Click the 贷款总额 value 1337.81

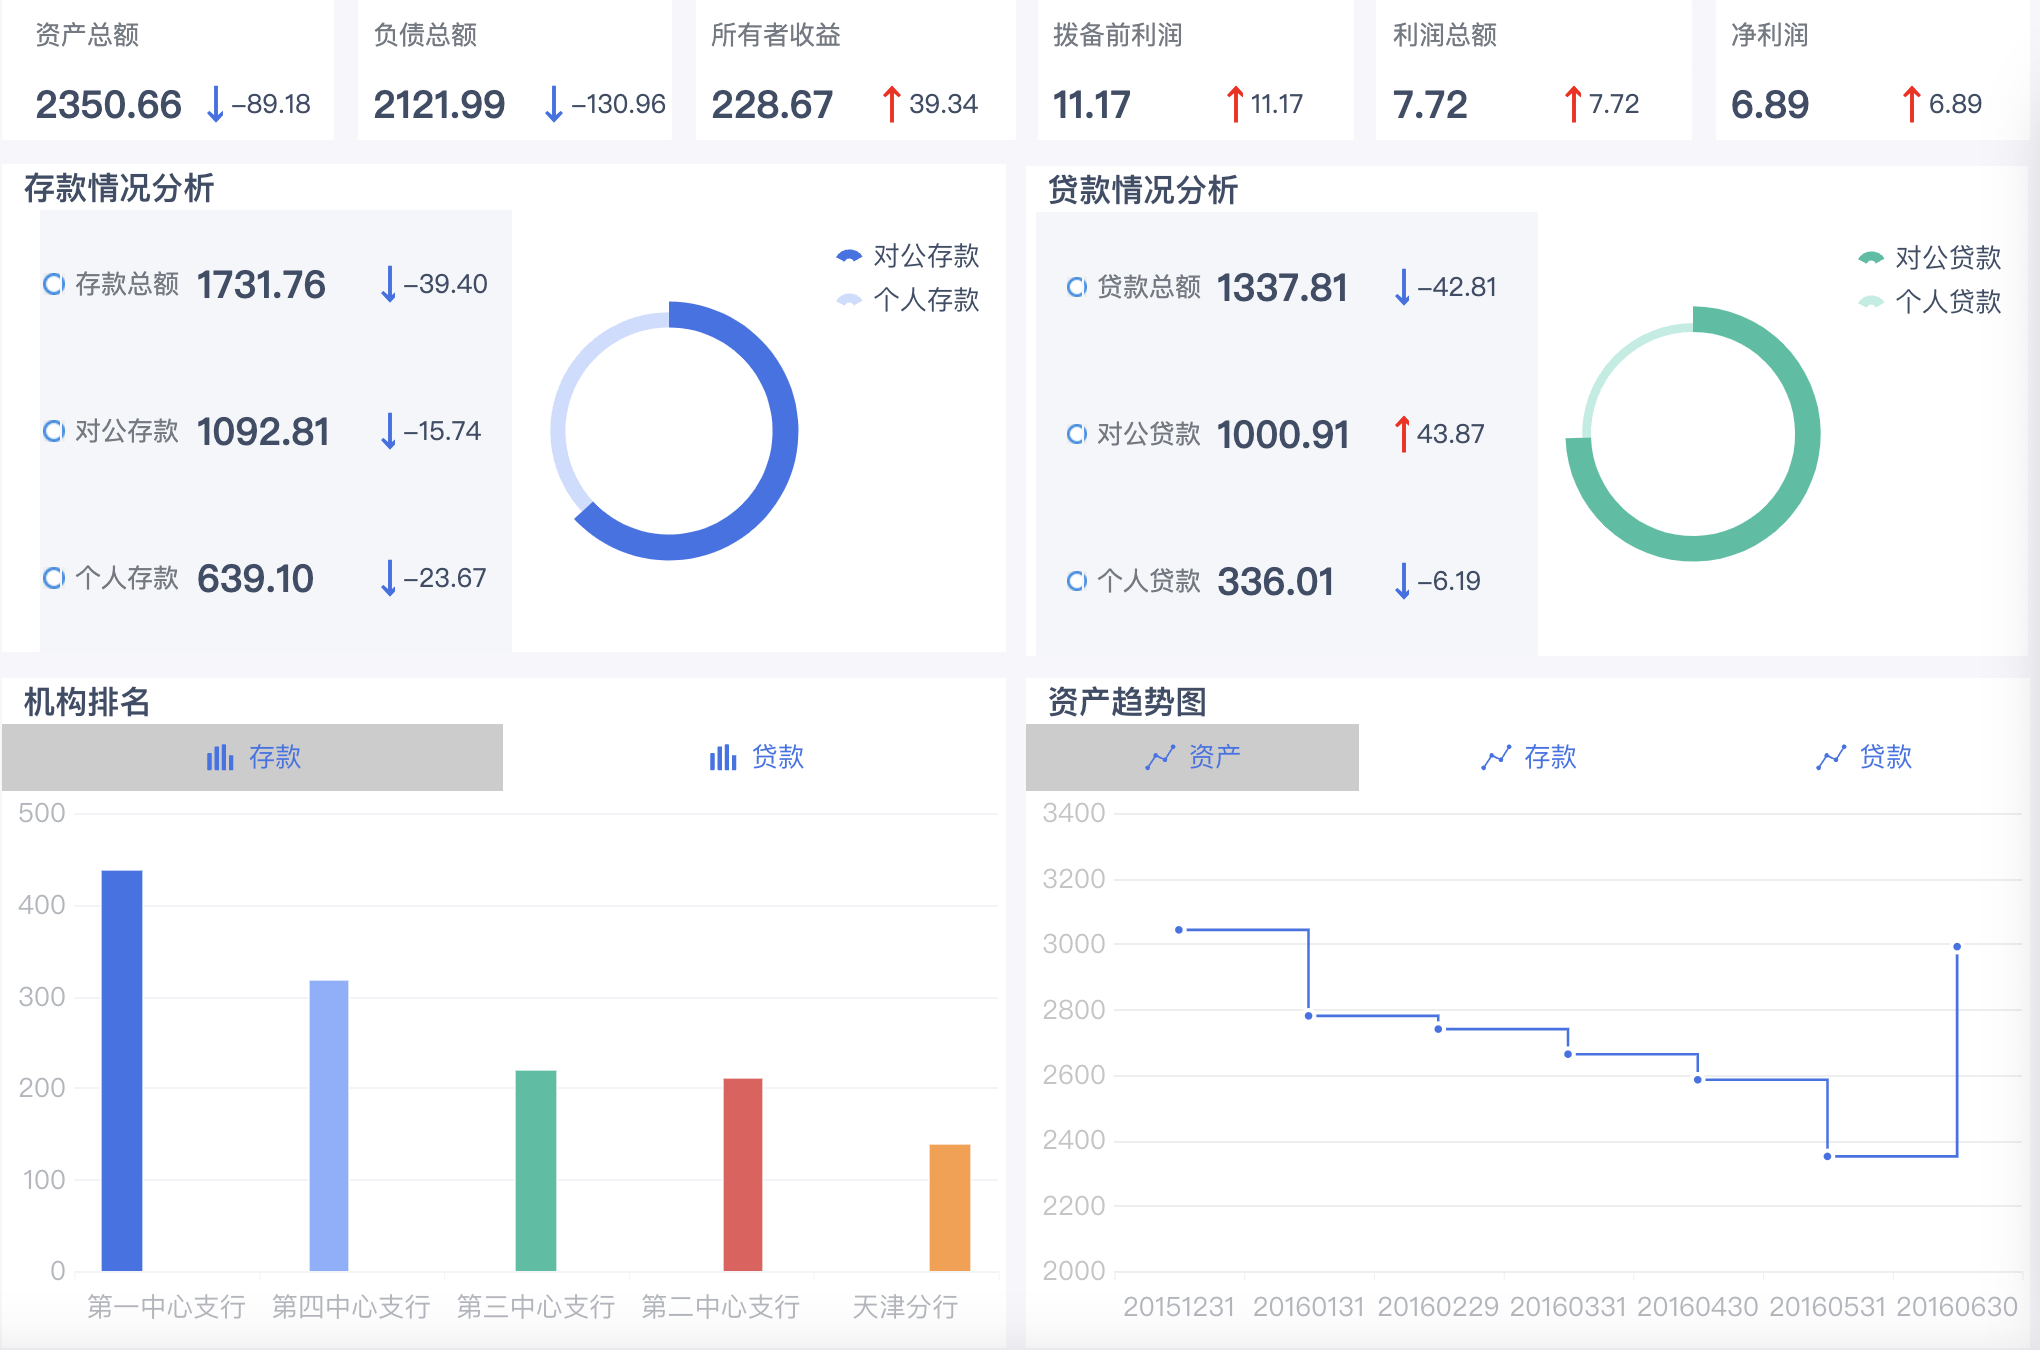(1282, 288)
